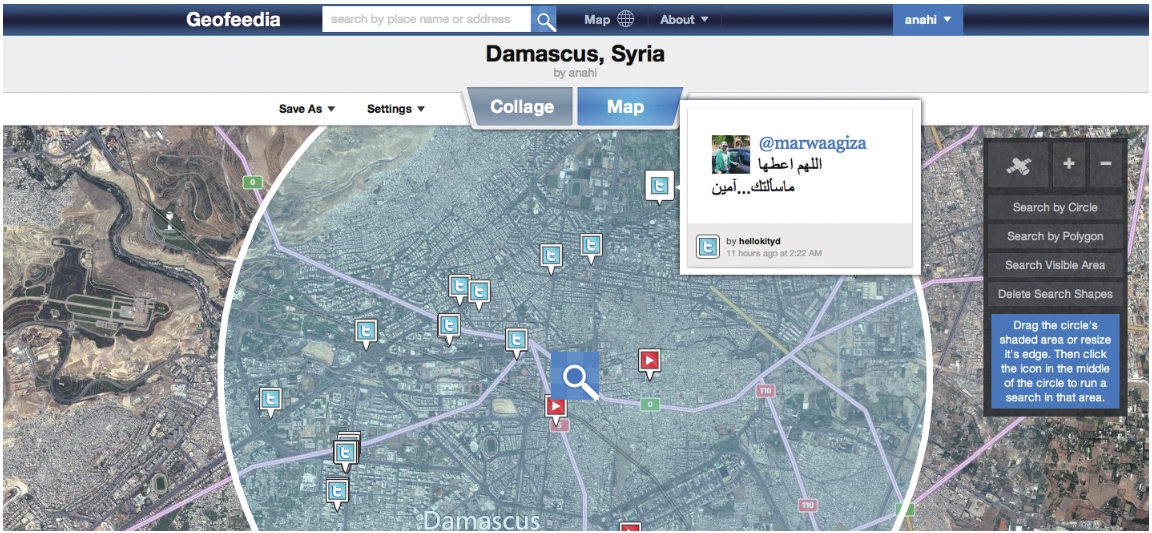The width and height of the screenshot is (1152, 533).
Task: Click the 'by anahi' byline
Action: click(x=575, y=74)
